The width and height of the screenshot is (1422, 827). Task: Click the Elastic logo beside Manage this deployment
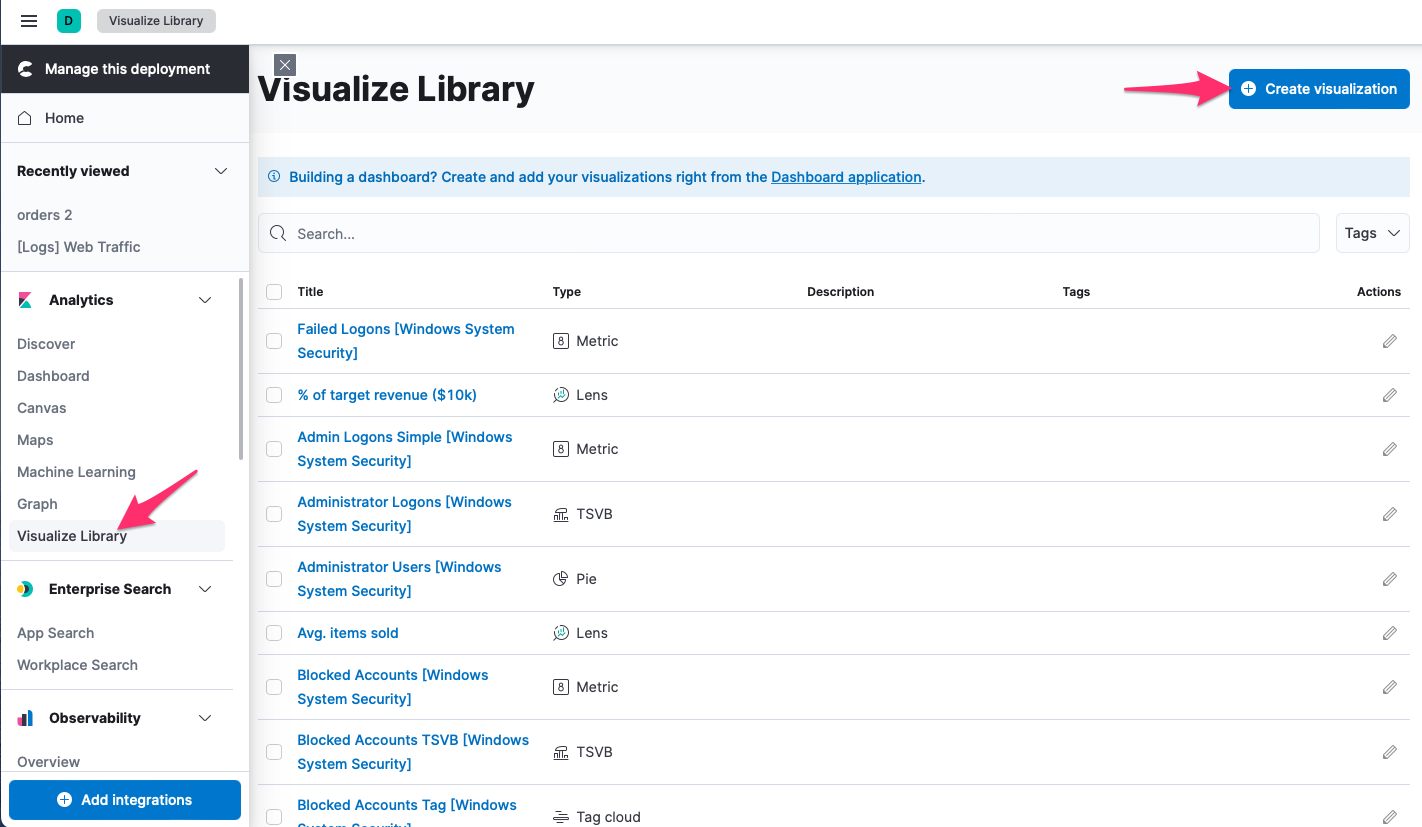pyautogui.click(x=24, y=68)
